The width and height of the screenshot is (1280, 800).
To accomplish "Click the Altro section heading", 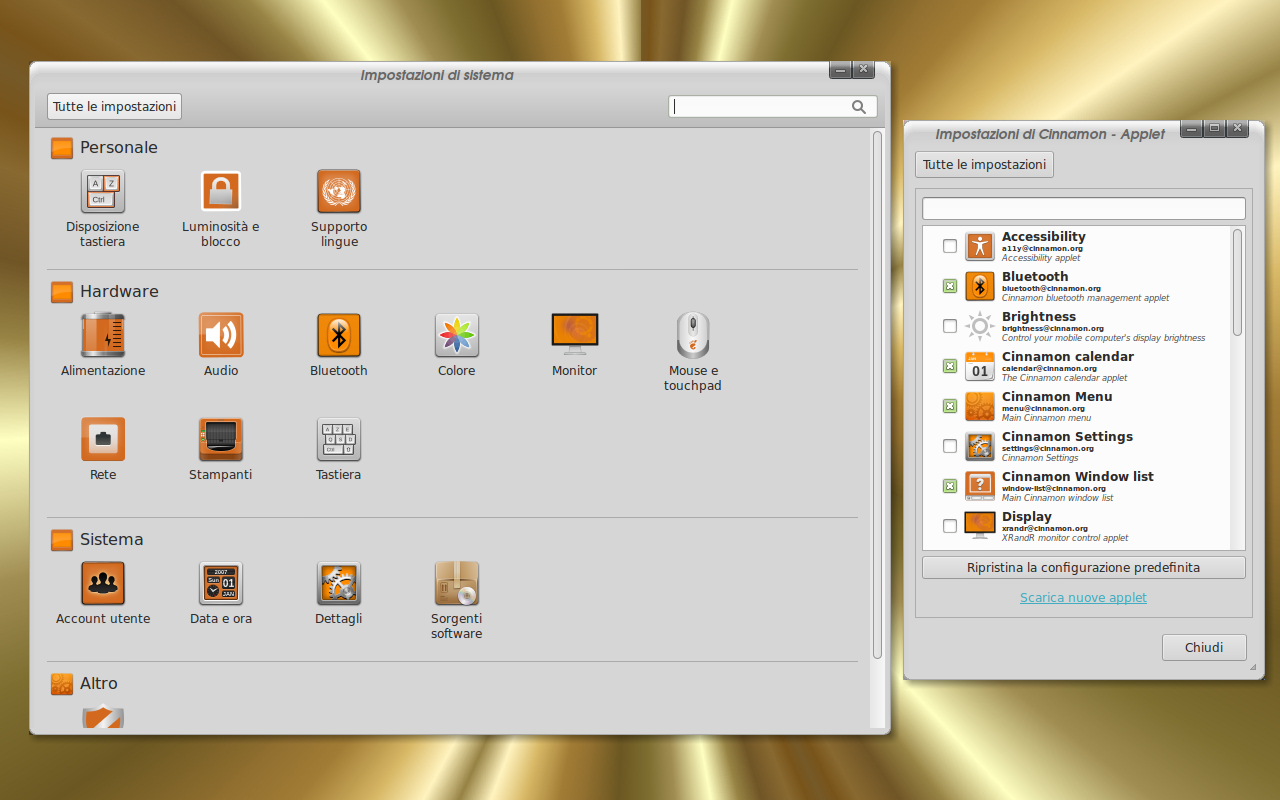I will 99,683.
